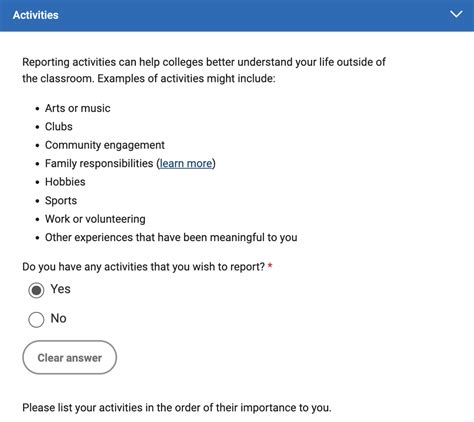The image size is (474, 422).
Task: Click the Work or volunteering item
Action: tap(95, 219)
